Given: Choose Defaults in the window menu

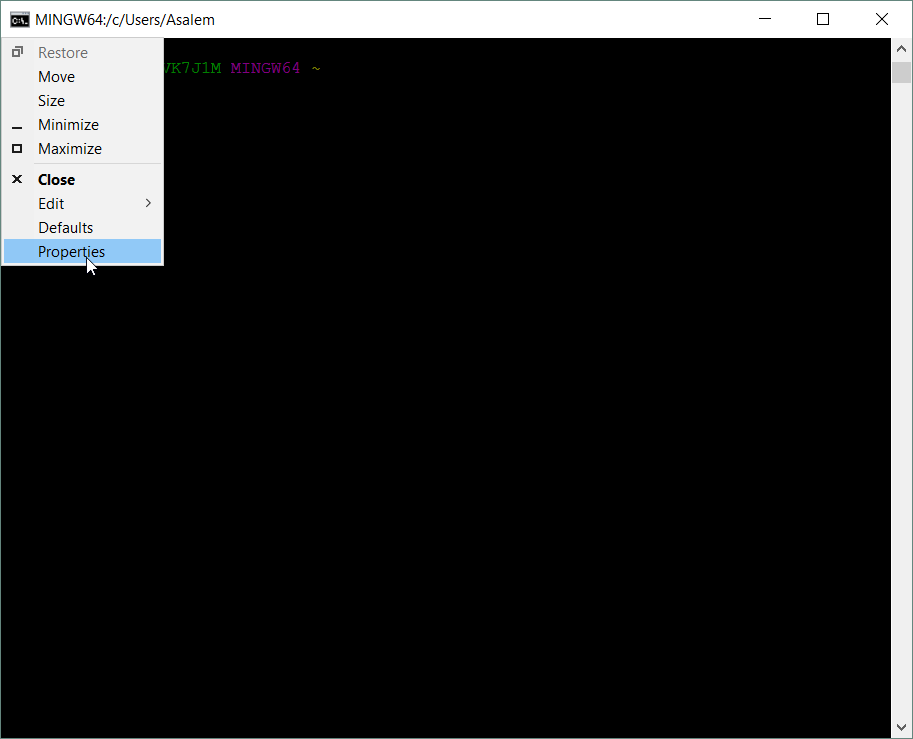Looking at the screenshot, I should 82,228.
